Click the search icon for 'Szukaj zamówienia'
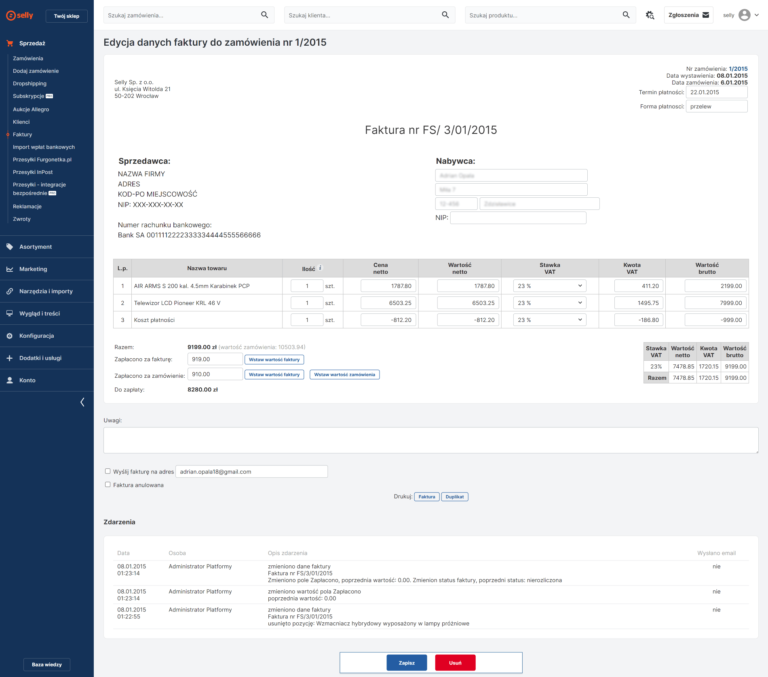The image size is (768, 677). pos(265,16)
